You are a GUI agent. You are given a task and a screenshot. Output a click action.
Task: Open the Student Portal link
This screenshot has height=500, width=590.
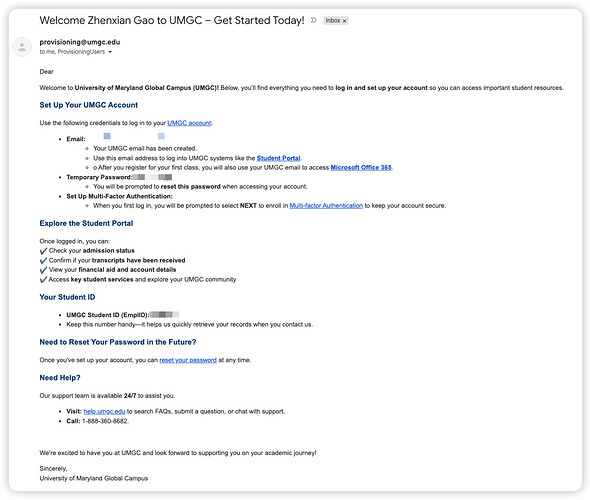278,158
